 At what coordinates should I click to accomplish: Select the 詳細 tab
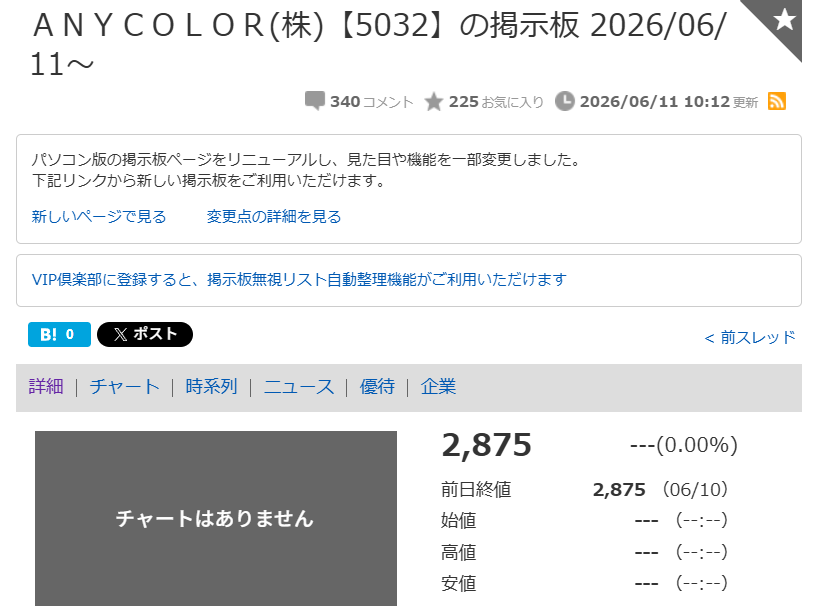point(46,386)
